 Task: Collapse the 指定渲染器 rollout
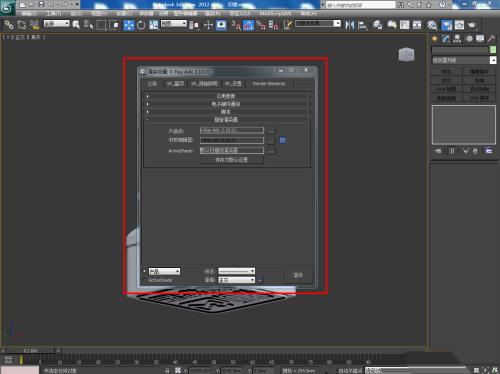pos(226,119)
